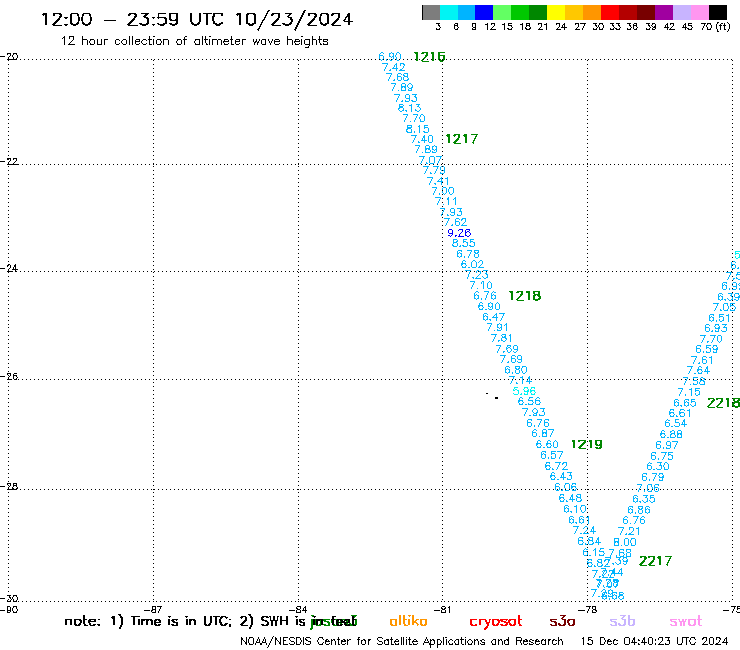
Task: Click the red 'cryosat' legend label
Action: [496, 622]
